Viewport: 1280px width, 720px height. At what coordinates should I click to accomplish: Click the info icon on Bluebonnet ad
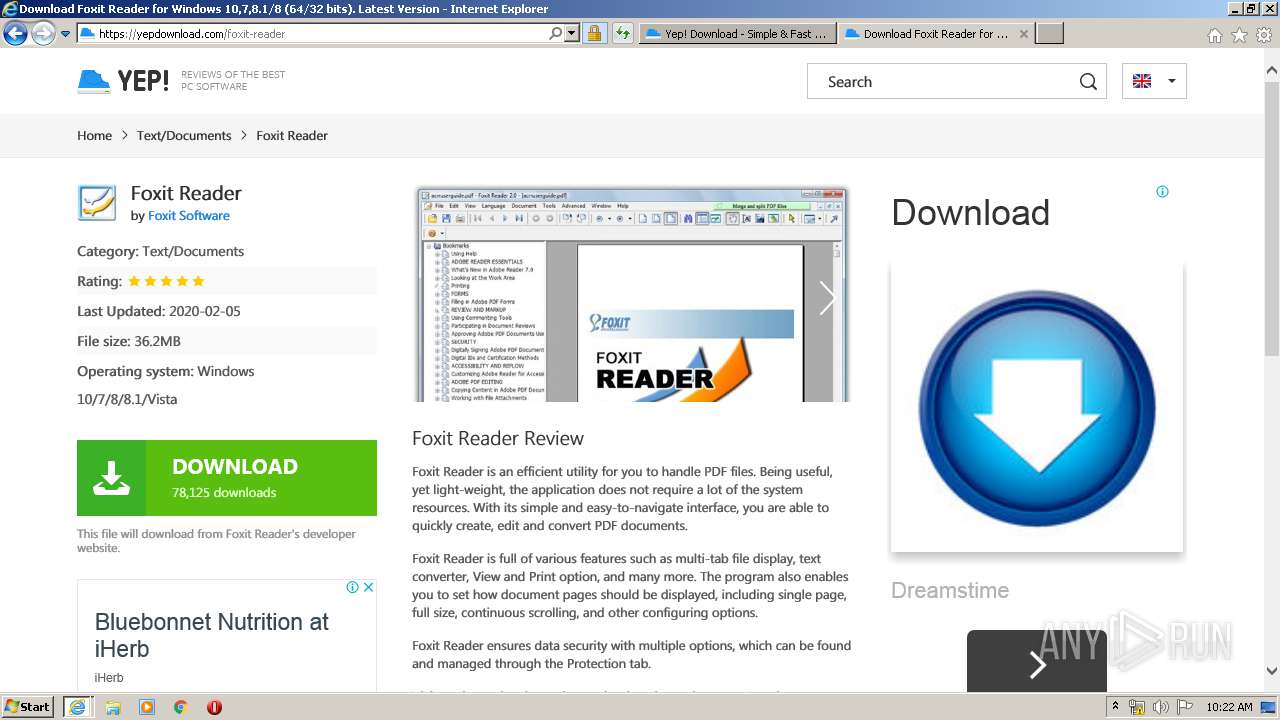tap(353, 587)
